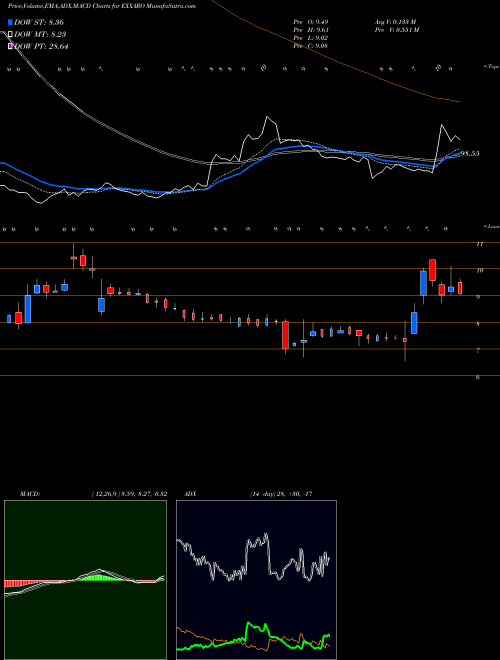Image resolution: width=500 pixels, height=660 pixels.
Task: Click price axis label 7
Action: (478, 350)
